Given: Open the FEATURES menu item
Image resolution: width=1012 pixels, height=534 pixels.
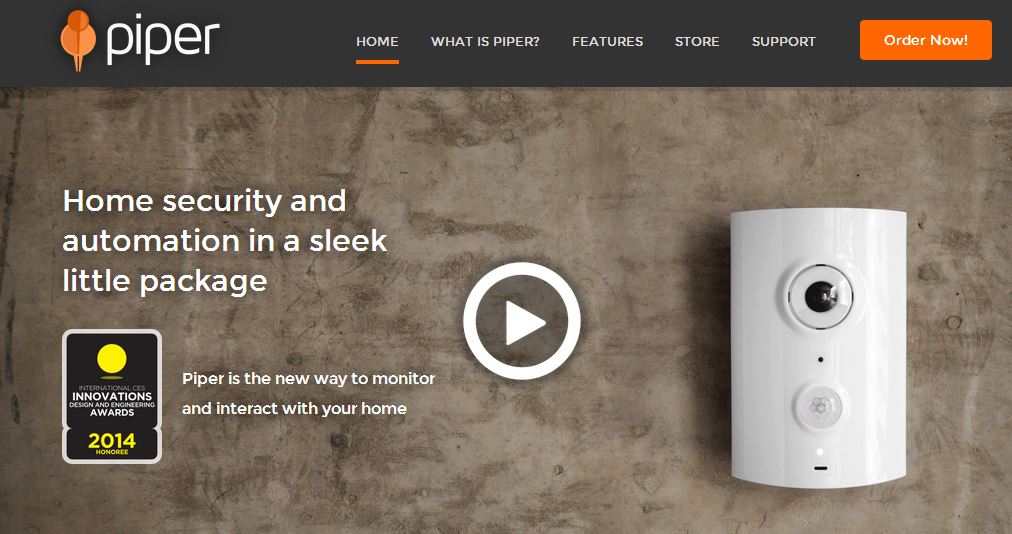Looking at the screenshot, I should point(607,41).
